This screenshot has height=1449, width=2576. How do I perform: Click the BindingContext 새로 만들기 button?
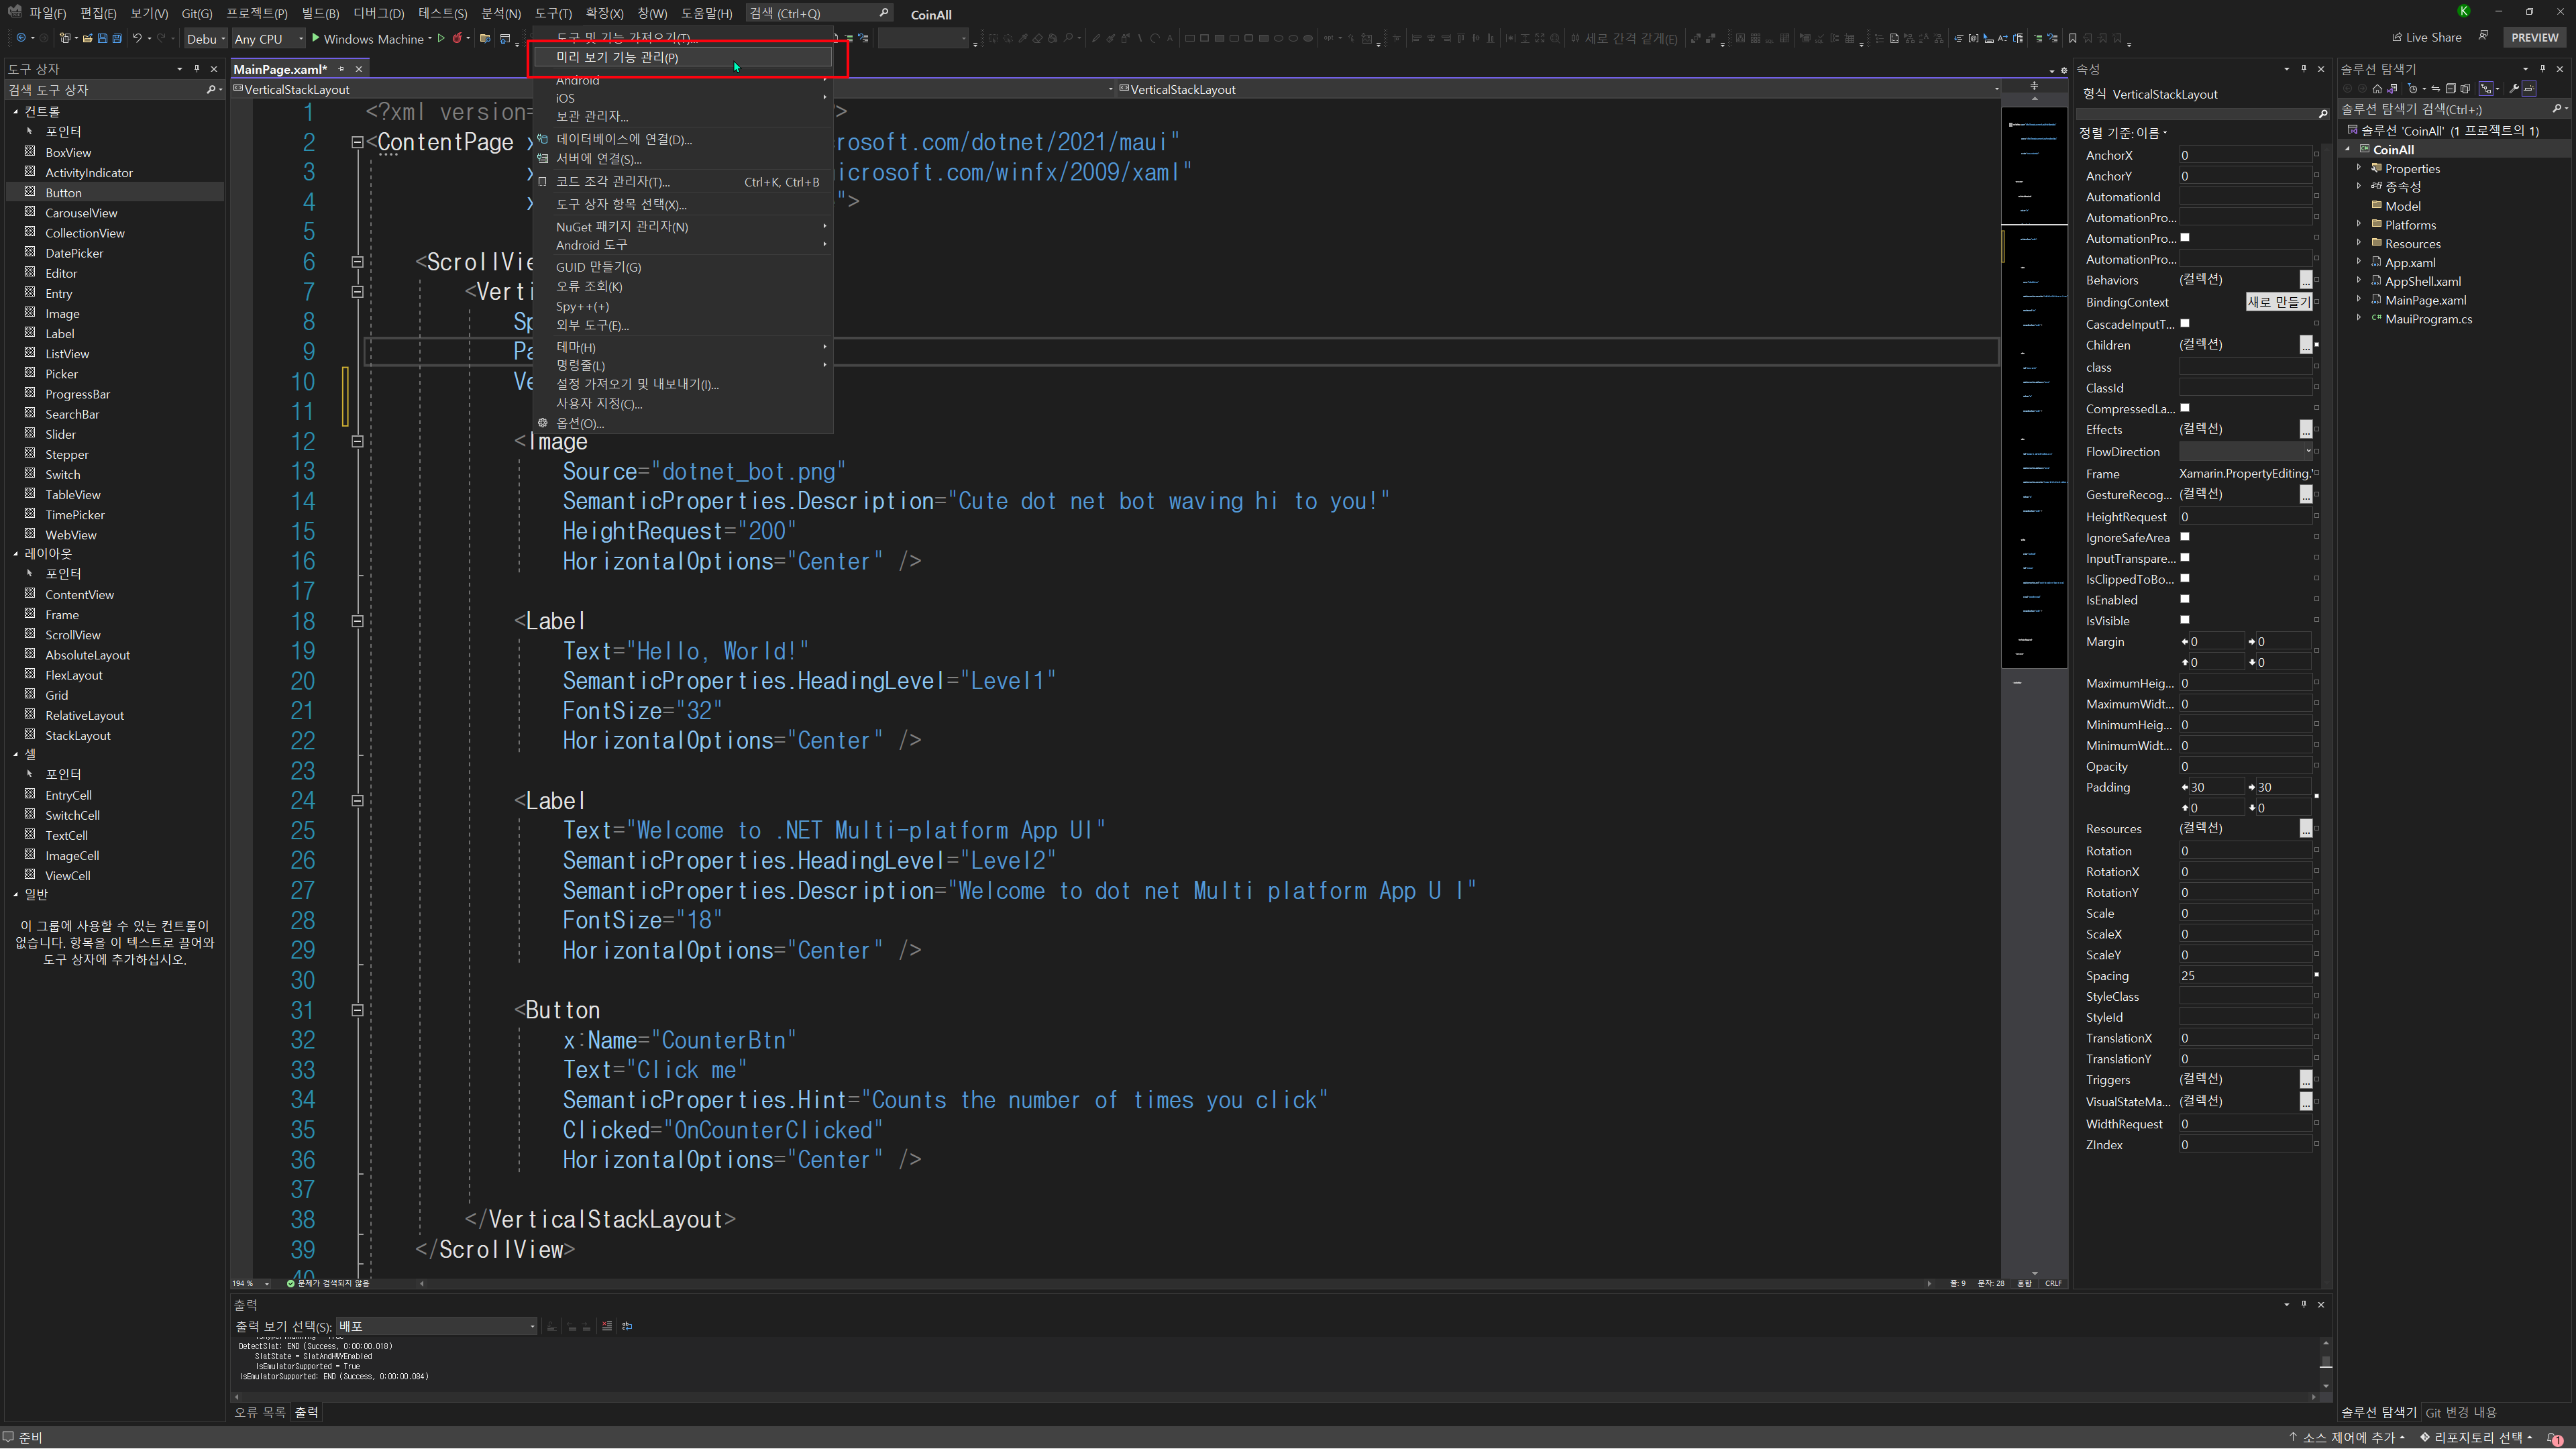(x=2278, y=302)
